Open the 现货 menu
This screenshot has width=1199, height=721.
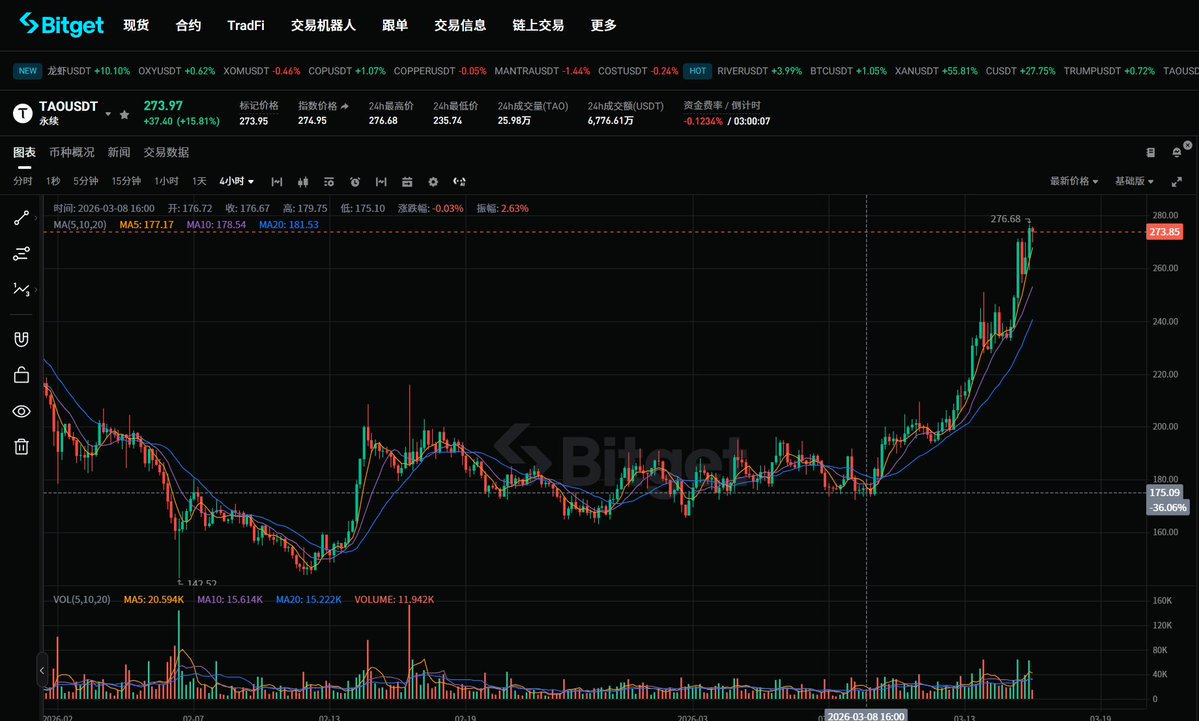pos(136,25)
